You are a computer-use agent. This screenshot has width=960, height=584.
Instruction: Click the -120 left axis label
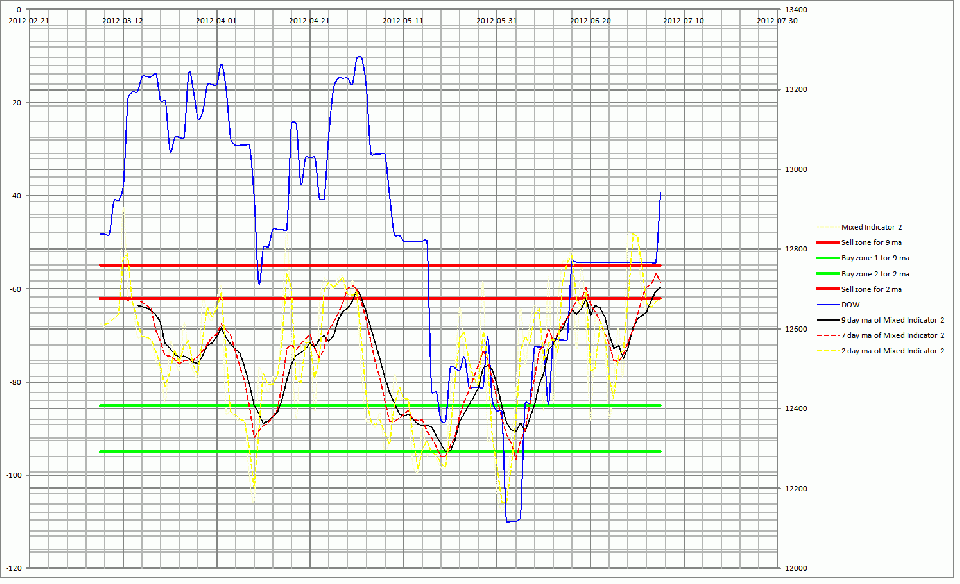(x=13, y=569)
